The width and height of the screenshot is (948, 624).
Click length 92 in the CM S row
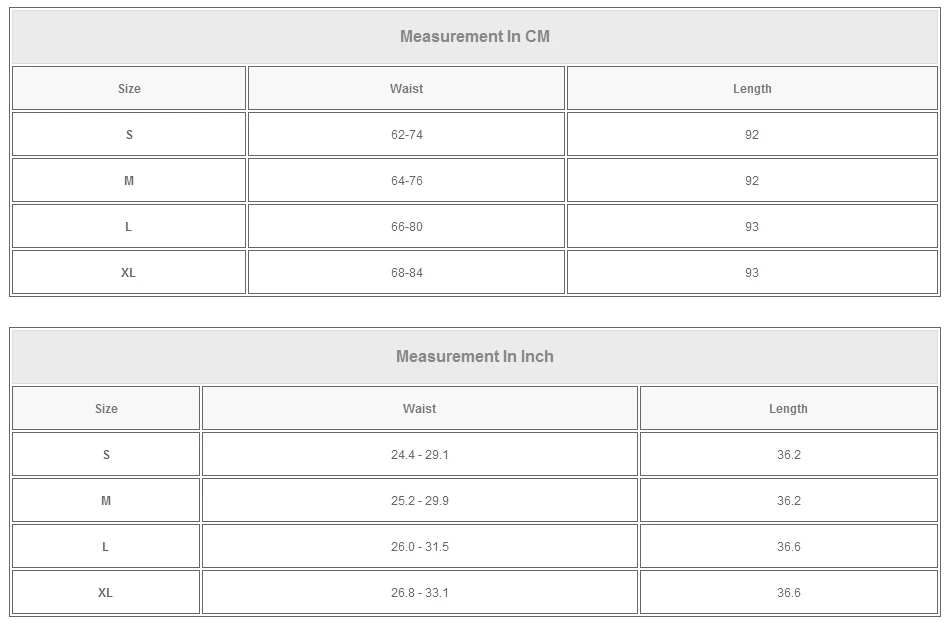752,135
